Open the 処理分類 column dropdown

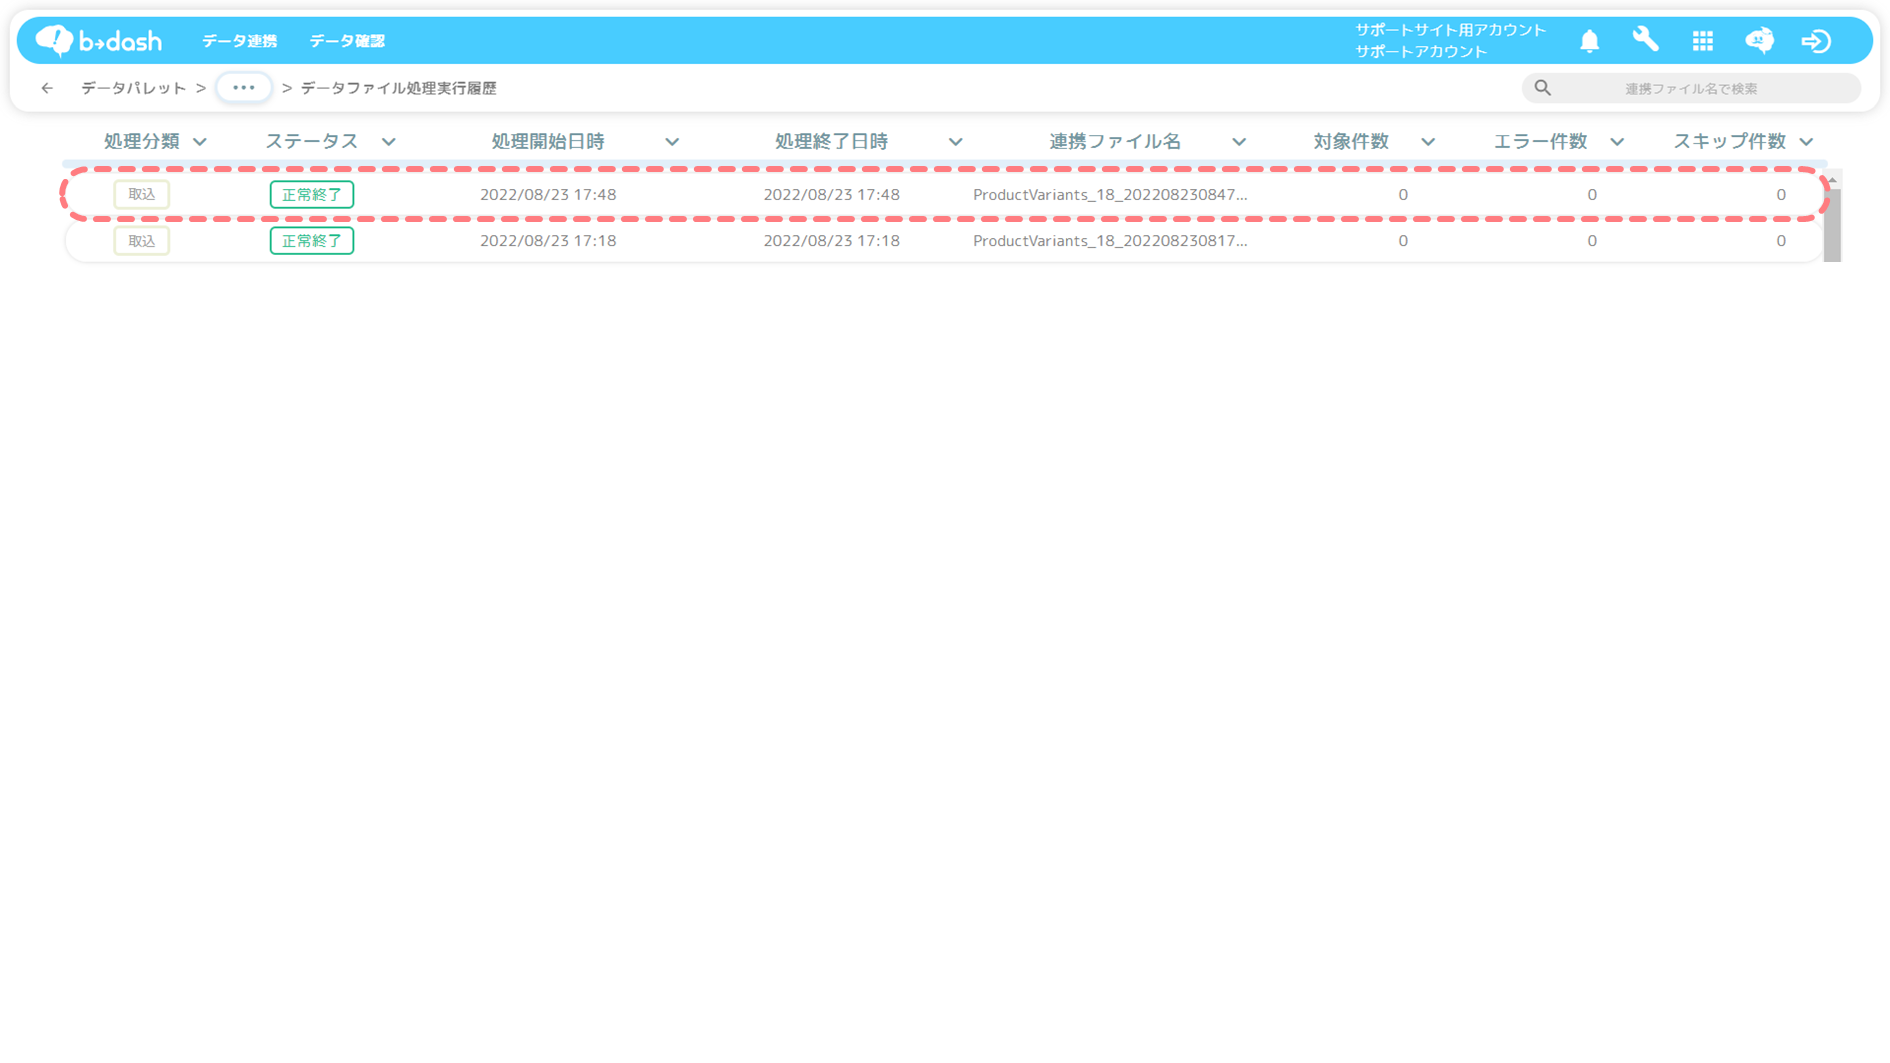(200, 142)
